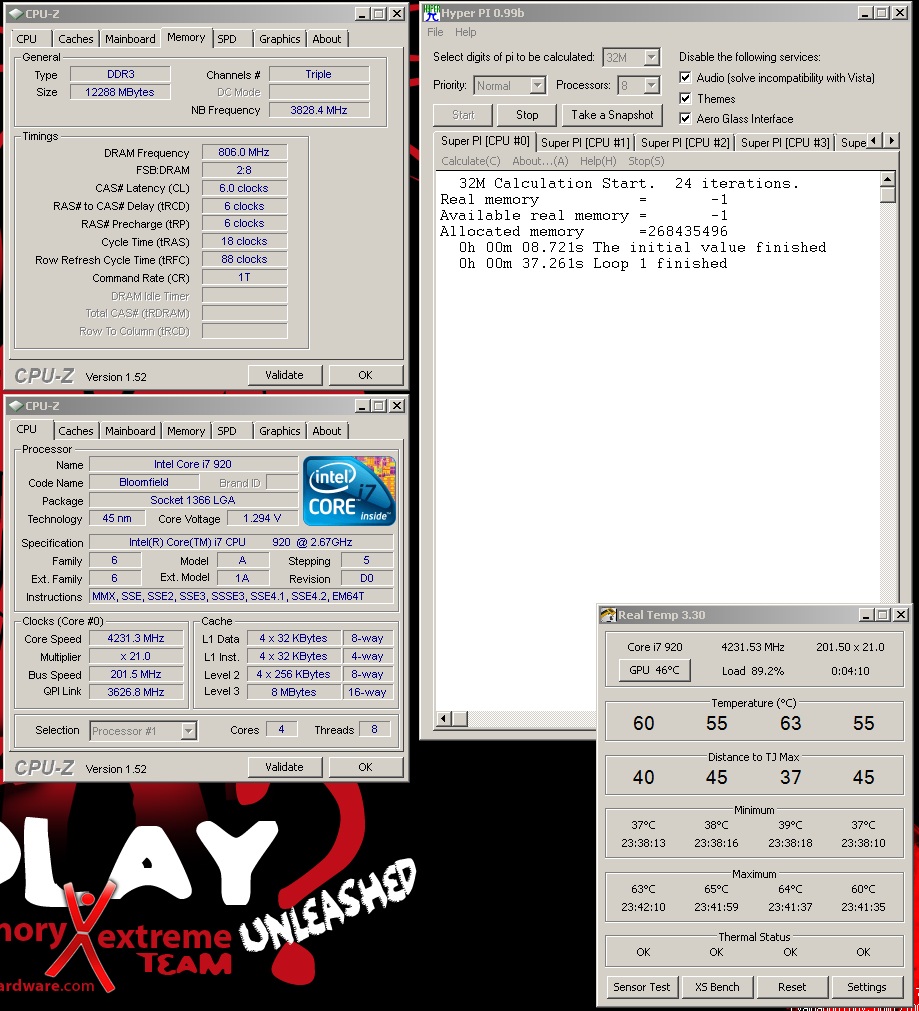Click the NB Frequency 3828.4 MHz value
This screenshot has height=1011, width=919.
pyautogui.click(x=319, y=110)
